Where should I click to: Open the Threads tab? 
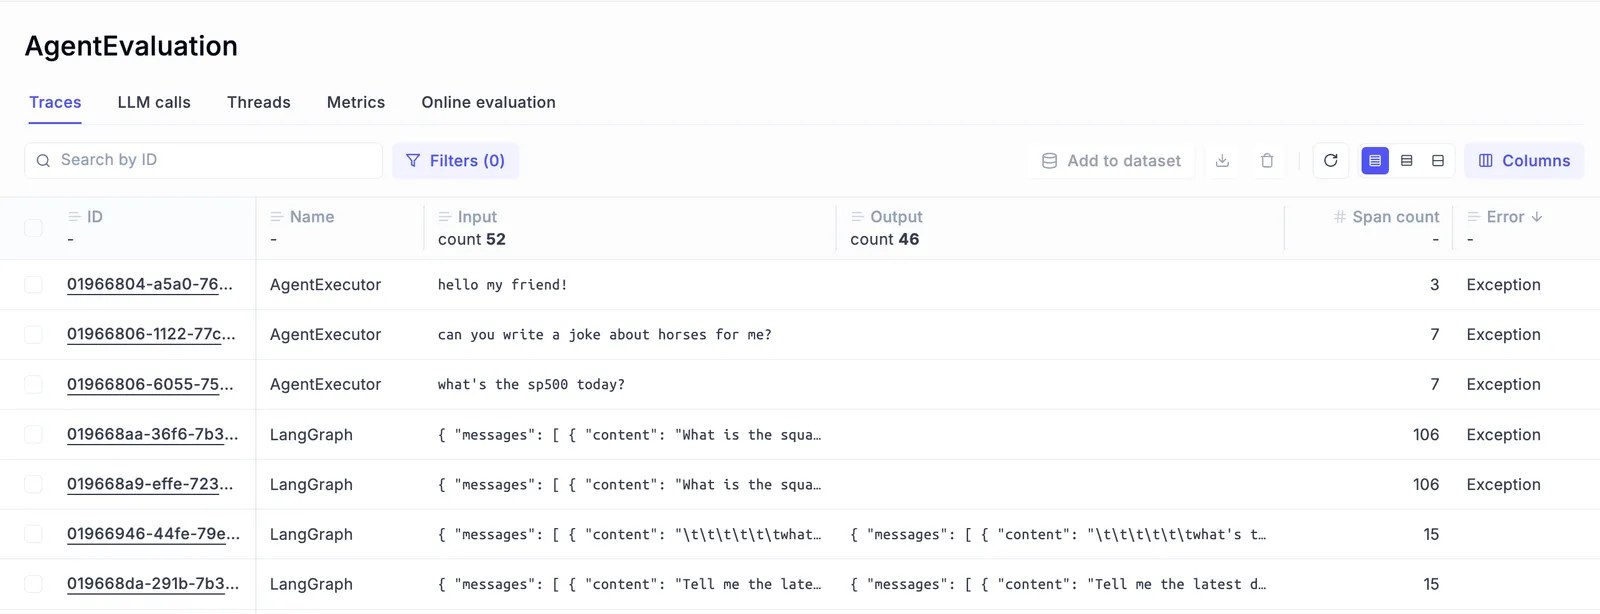(x=259, y=102)
